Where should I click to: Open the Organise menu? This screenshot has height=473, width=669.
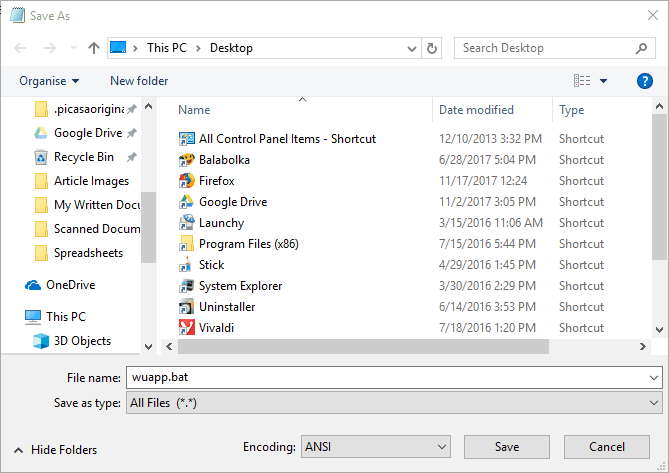48,81
